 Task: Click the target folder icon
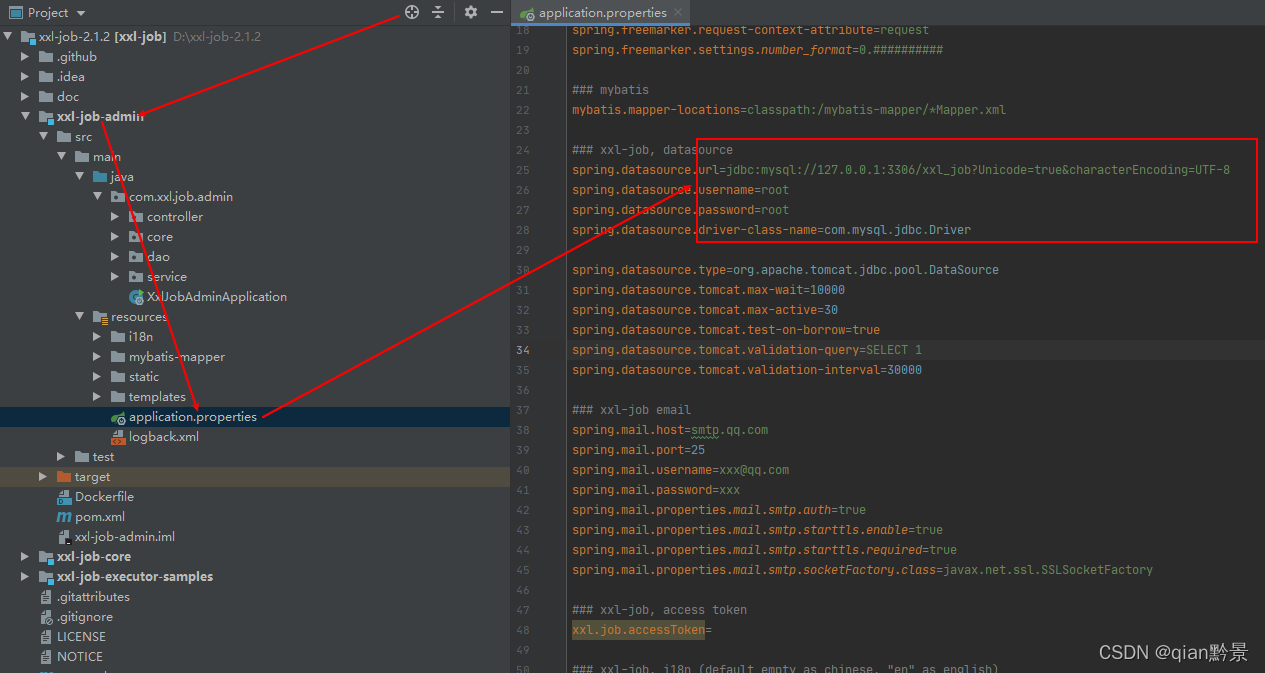point(64,477)
